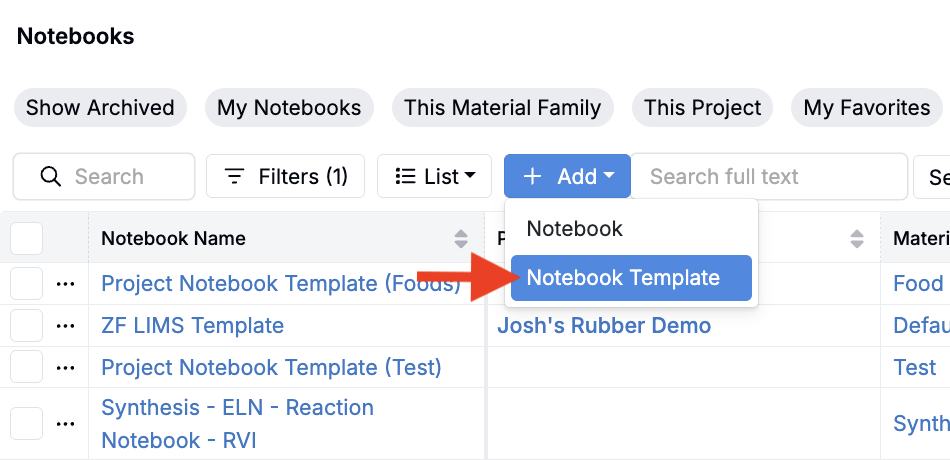Click the sort arrows on the second column header
The height and width of the screenshot is (460, 950).
point(857,239)
